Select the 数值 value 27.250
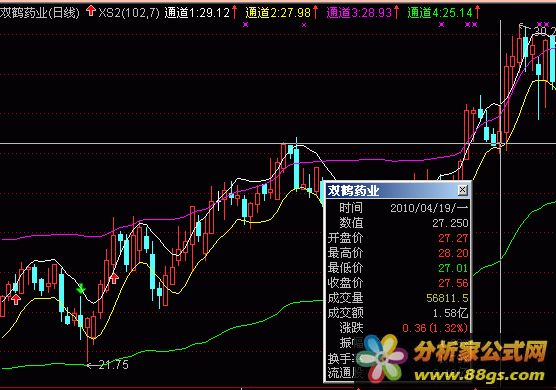Viewport: 556px width, 390px height. point(450,223)
